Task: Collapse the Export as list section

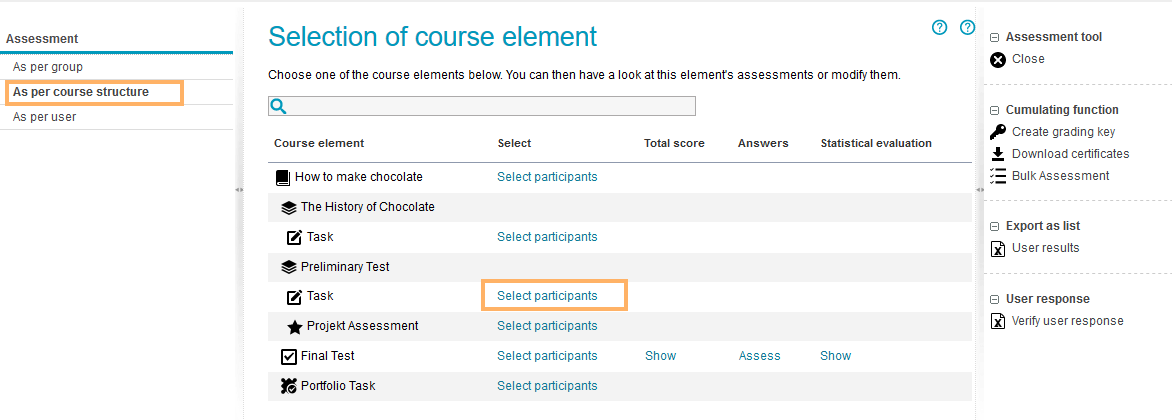Action: 995,227
